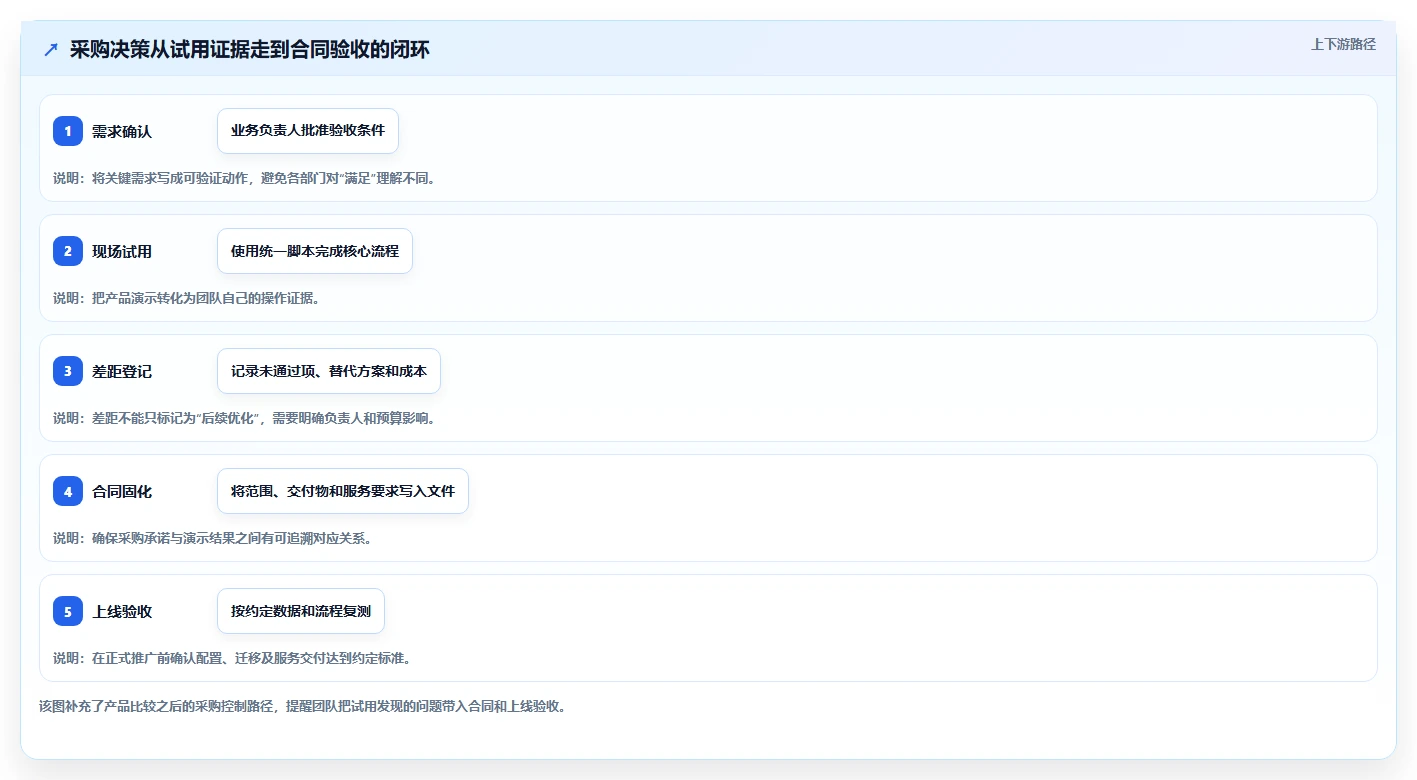Click the note starting 说明:将关键需求写成可验证动作
The image size is (1417, 780).
244,178
